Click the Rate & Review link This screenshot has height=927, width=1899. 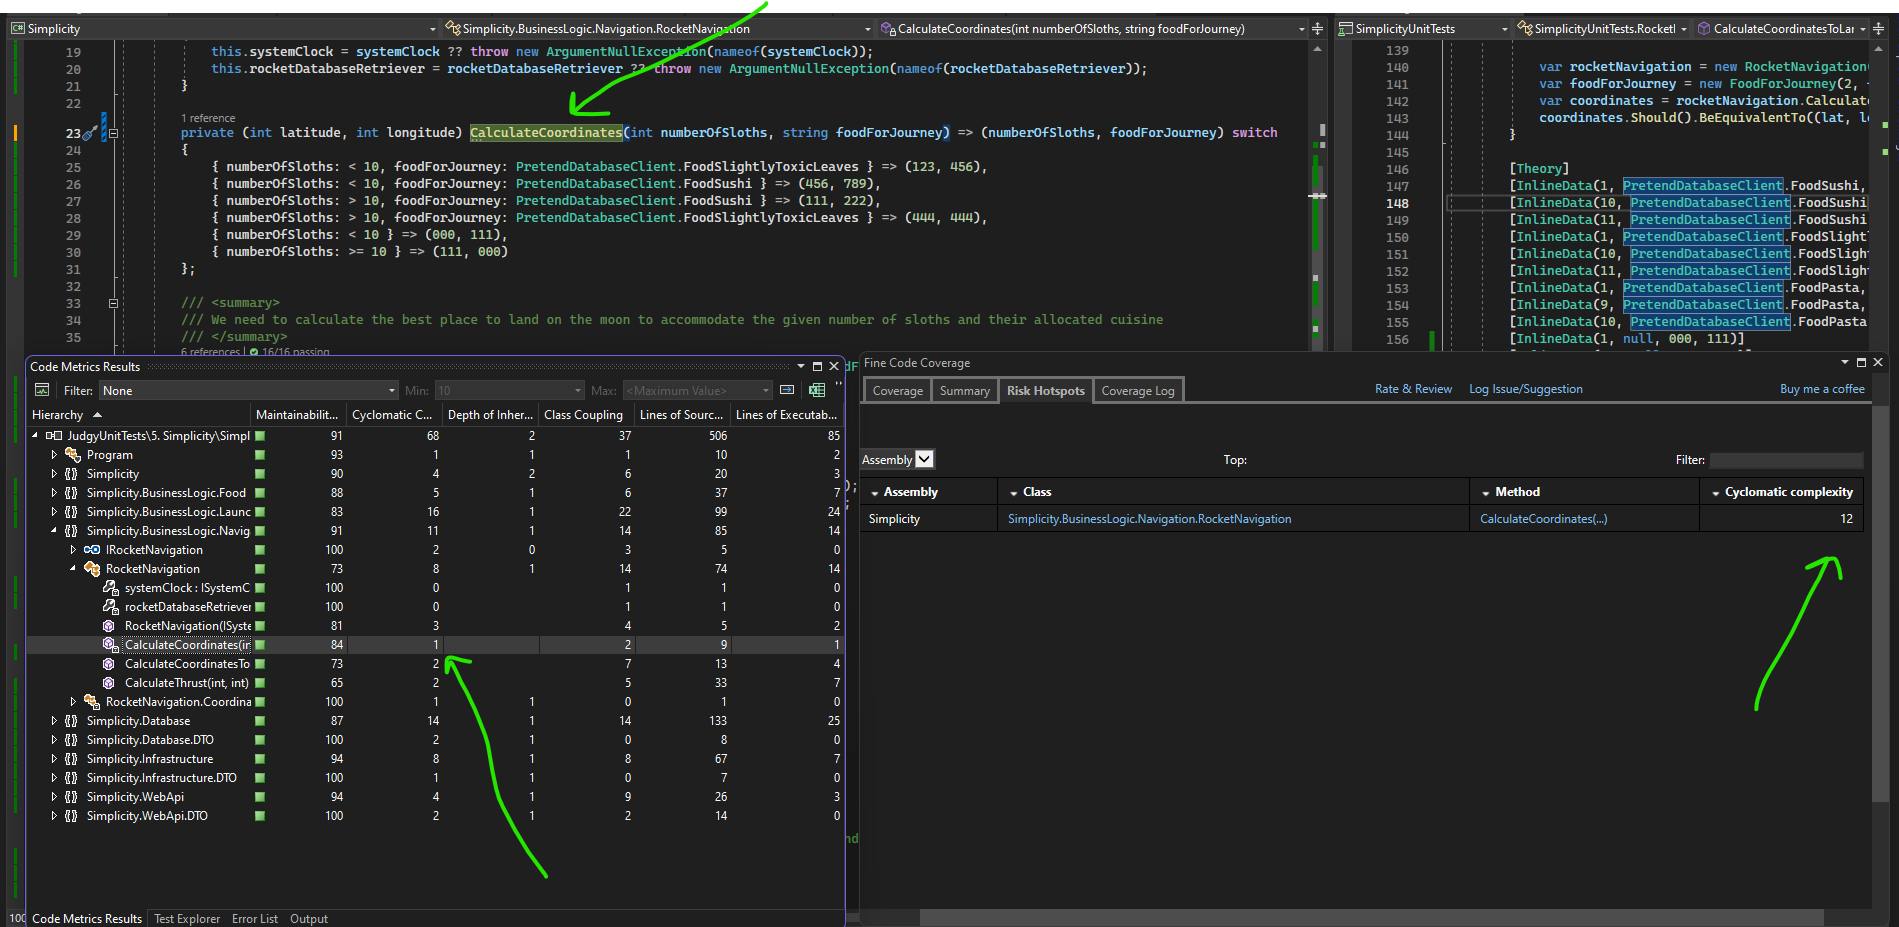coord(1413,389)
